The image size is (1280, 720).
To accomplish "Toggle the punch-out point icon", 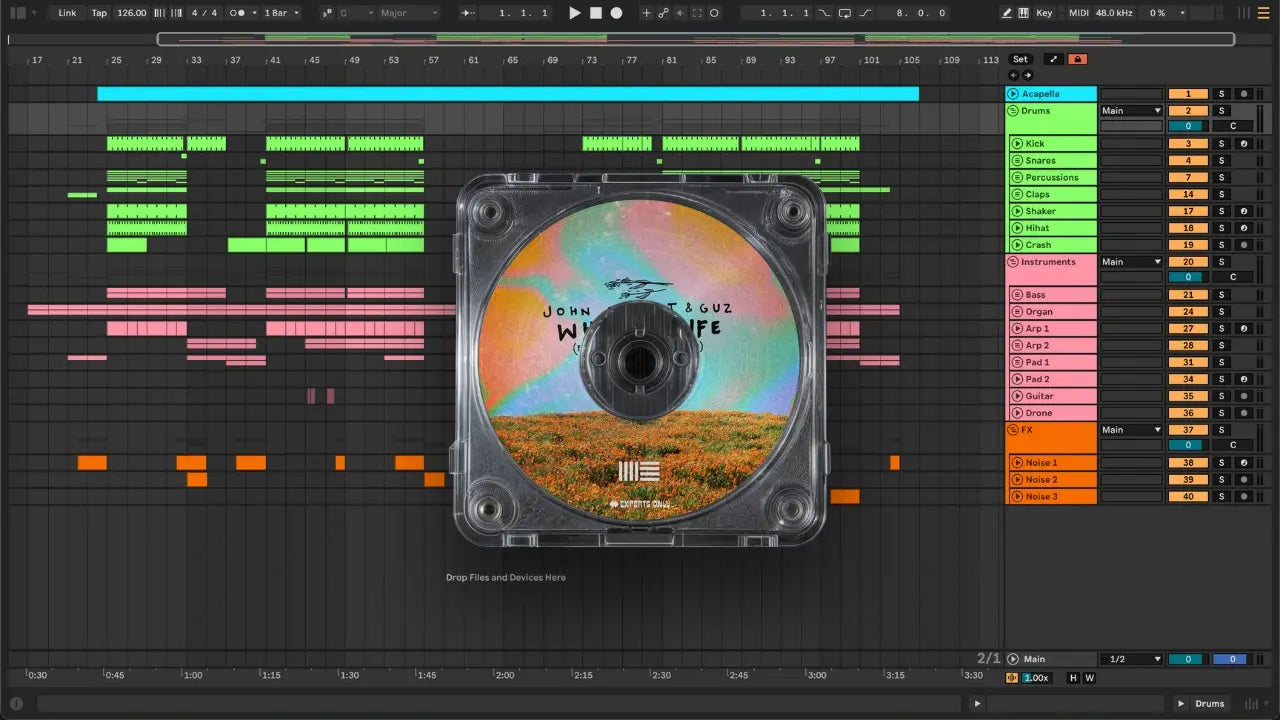I will pos(865,13).
